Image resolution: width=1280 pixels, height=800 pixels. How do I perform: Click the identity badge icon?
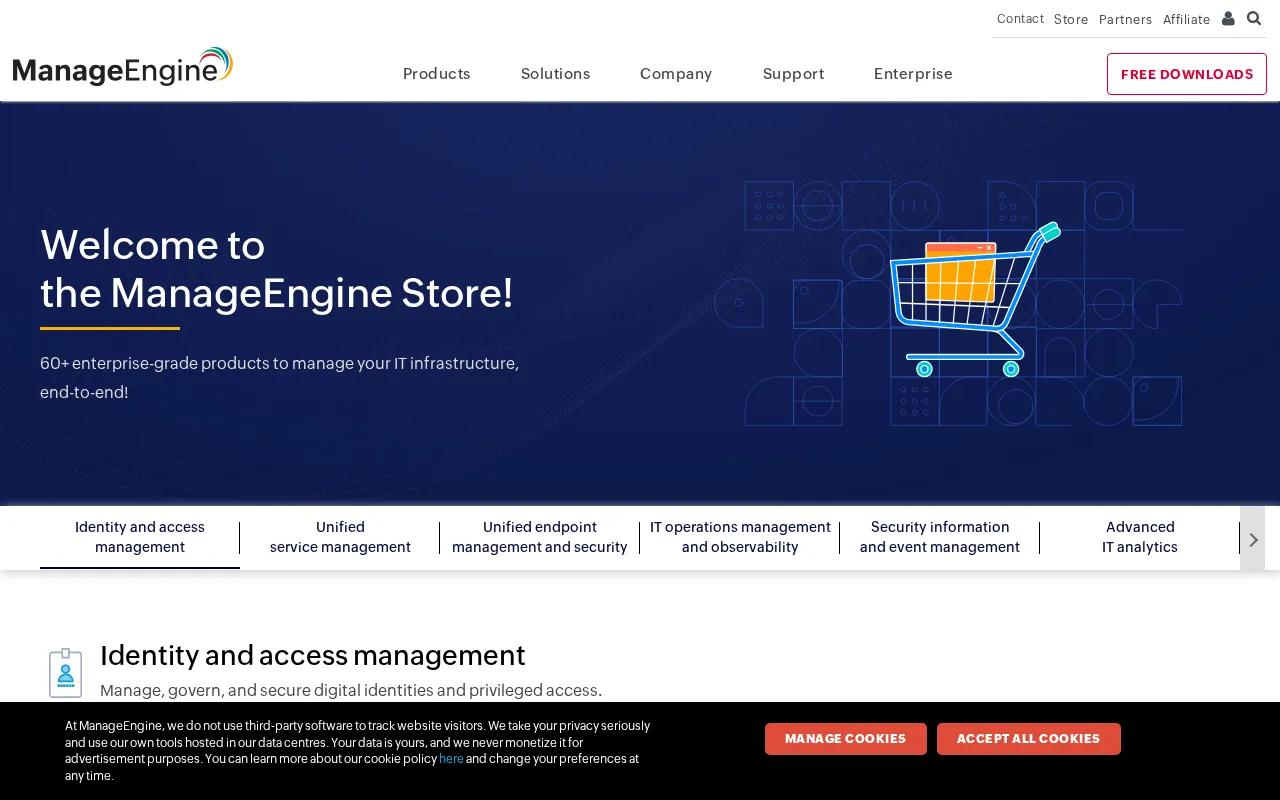(66, 673)
